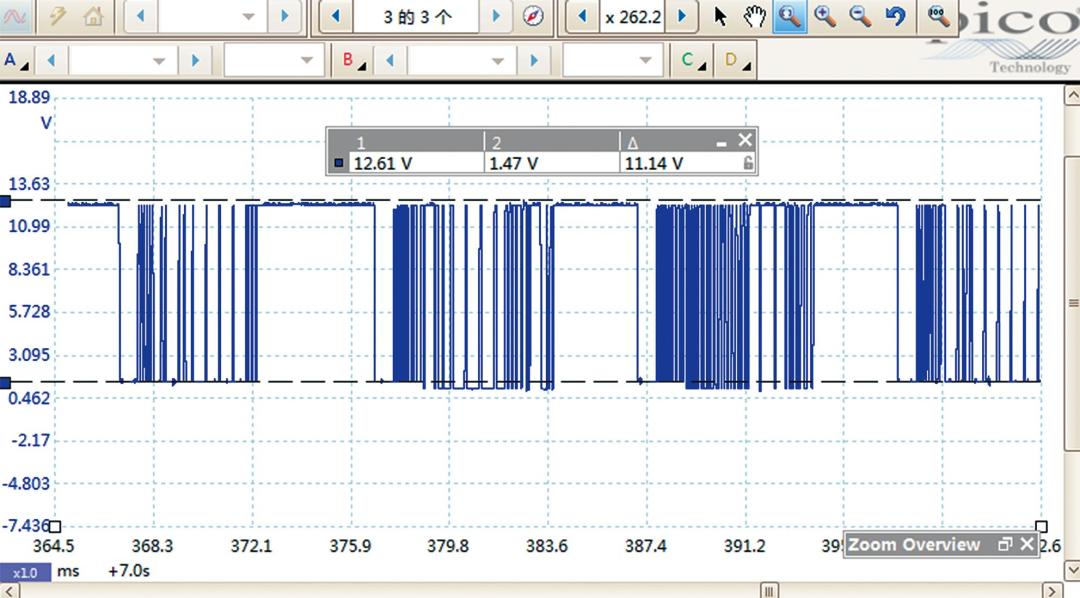Undo the last zoom with curved arrow
This screenshot has height=598, width=1080.
click(x=895, y=16)
